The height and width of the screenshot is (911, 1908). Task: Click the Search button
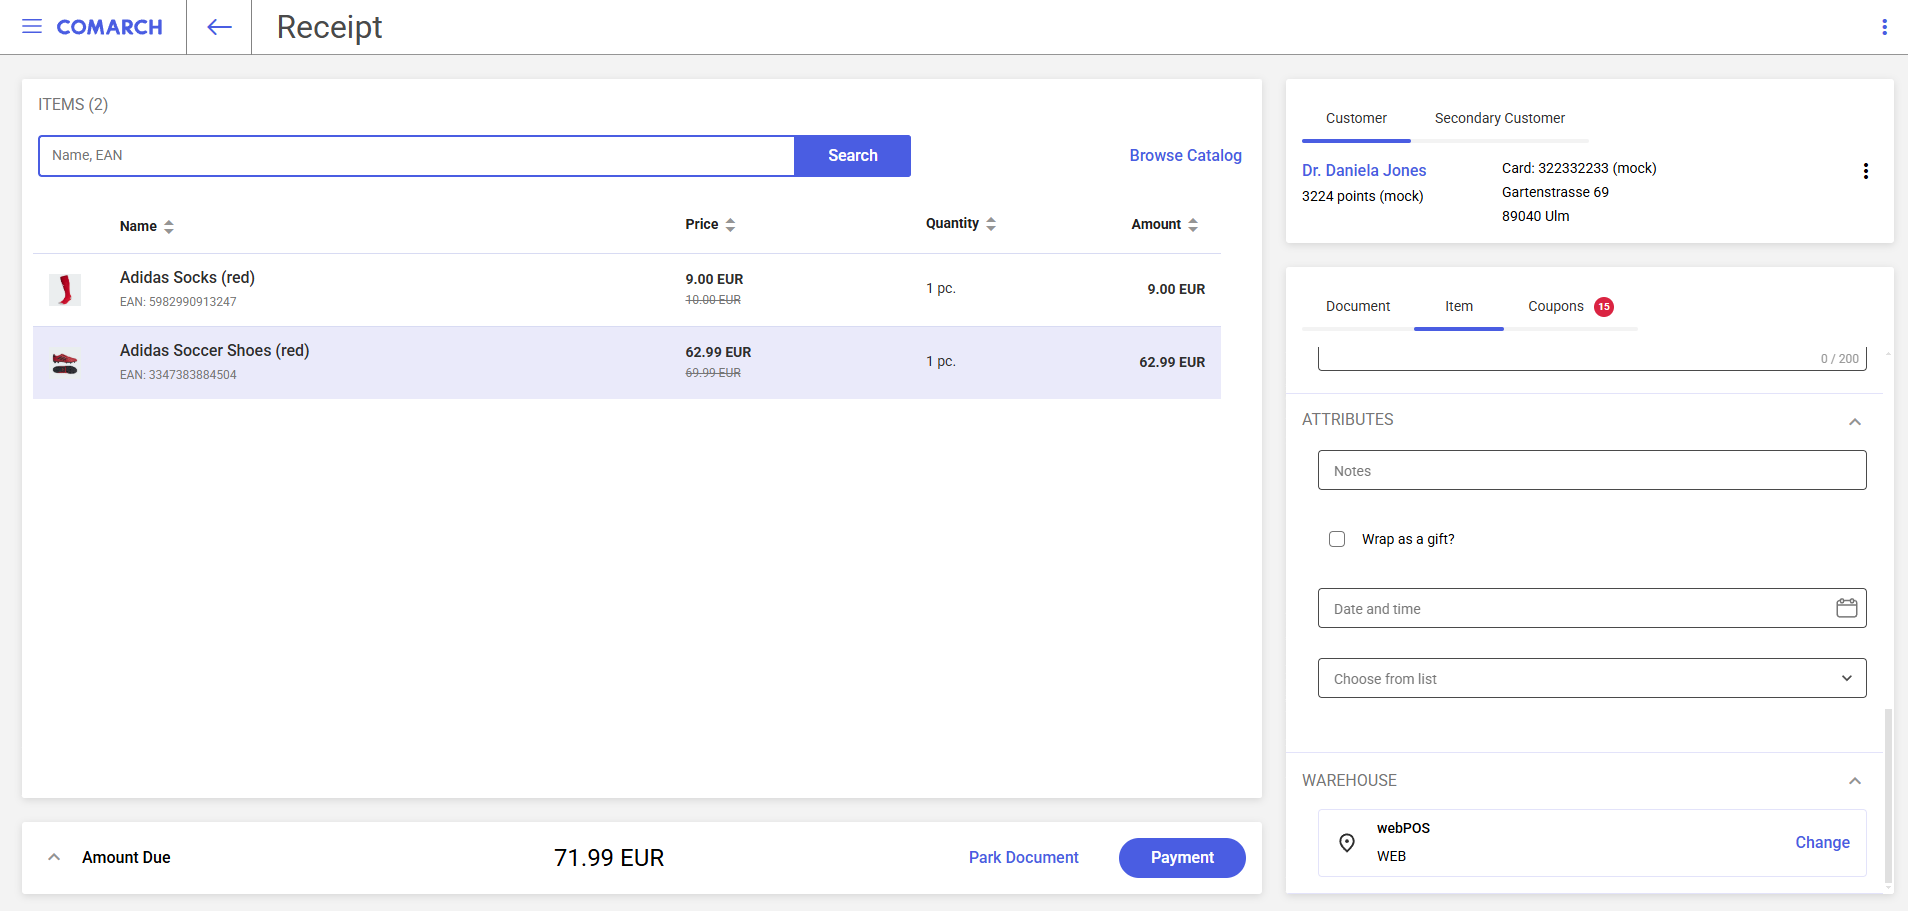pos(853,156)
